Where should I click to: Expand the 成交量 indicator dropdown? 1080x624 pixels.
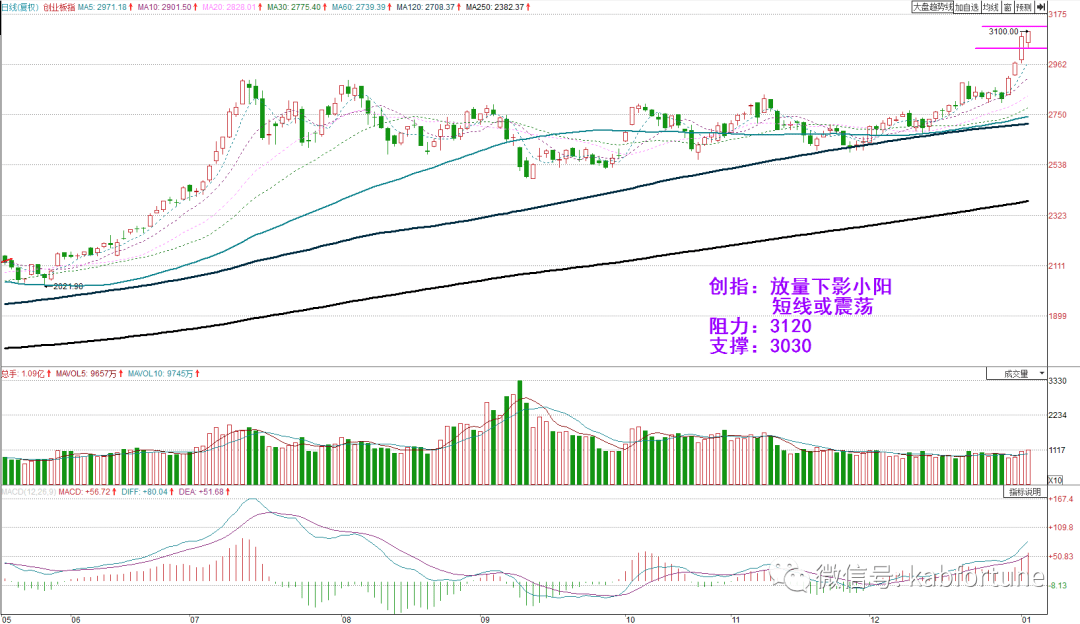[x=1017, y=373]
